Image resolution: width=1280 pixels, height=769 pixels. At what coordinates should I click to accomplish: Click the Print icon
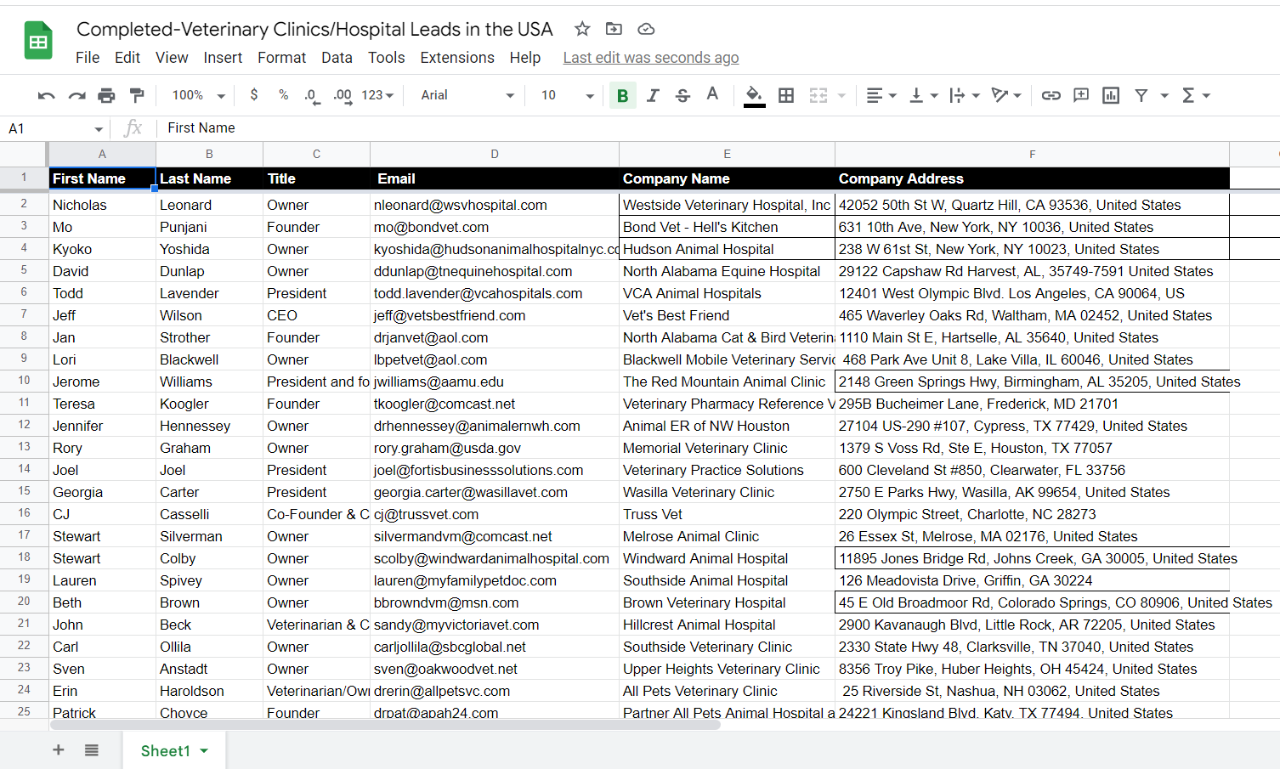point(108,95)
